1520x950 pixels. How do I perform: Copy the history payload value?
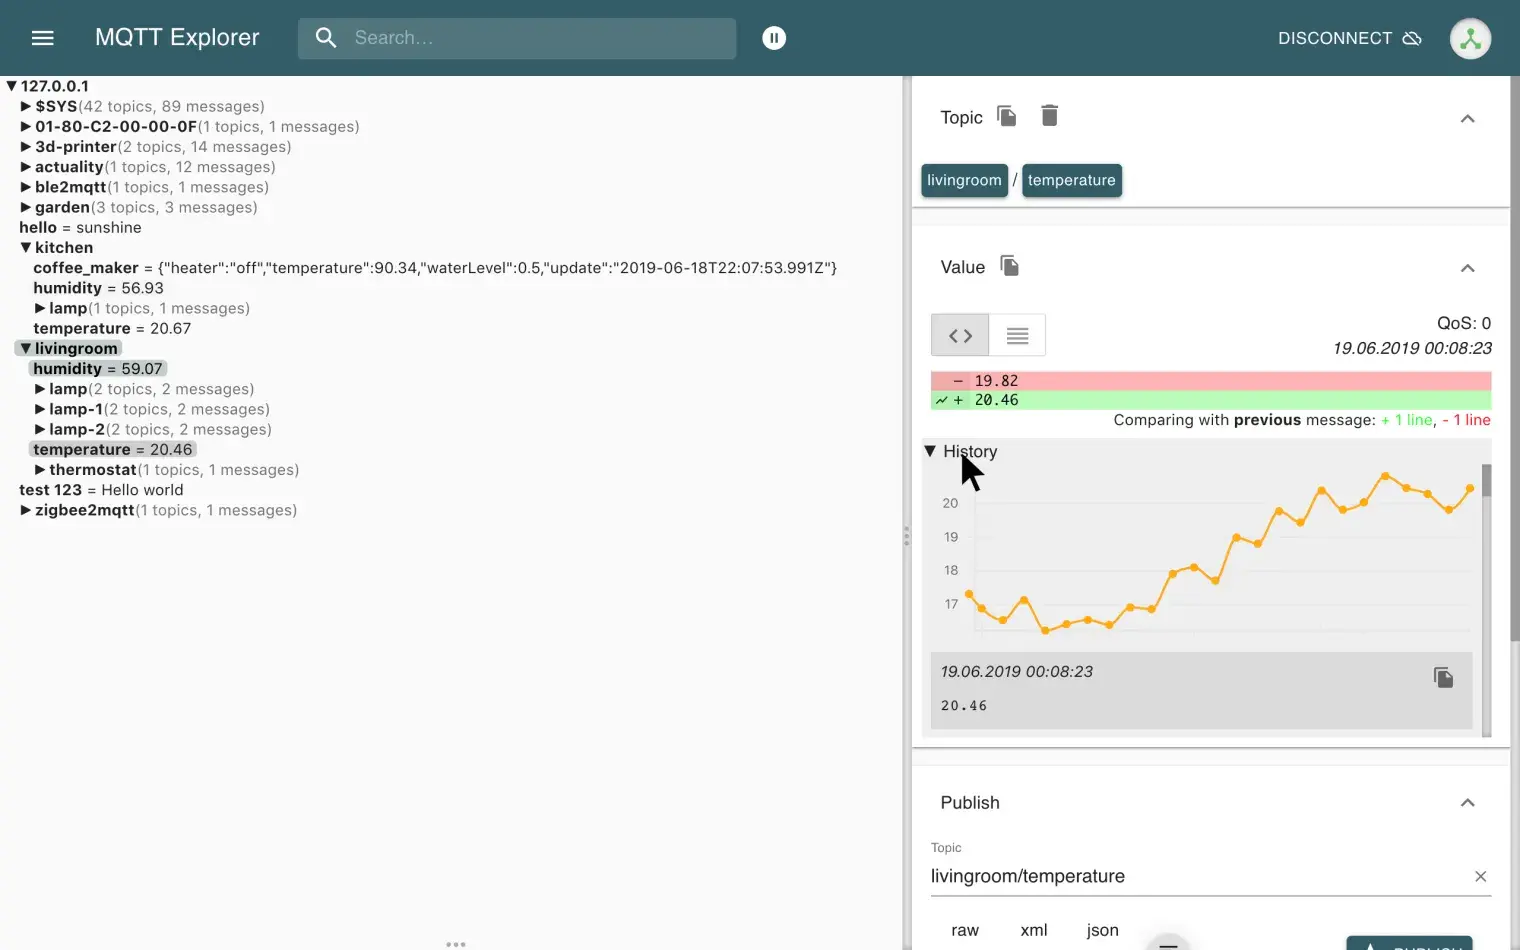(1443, 677)
